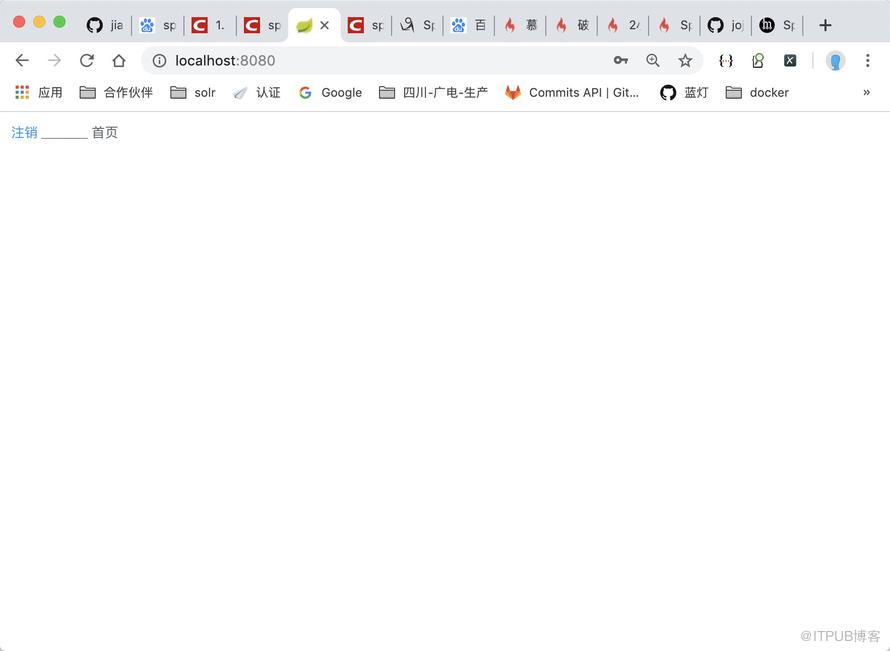Open the green extension icon beside curly braces
Screen dimensions: 890x651
(x=758, y=61)
